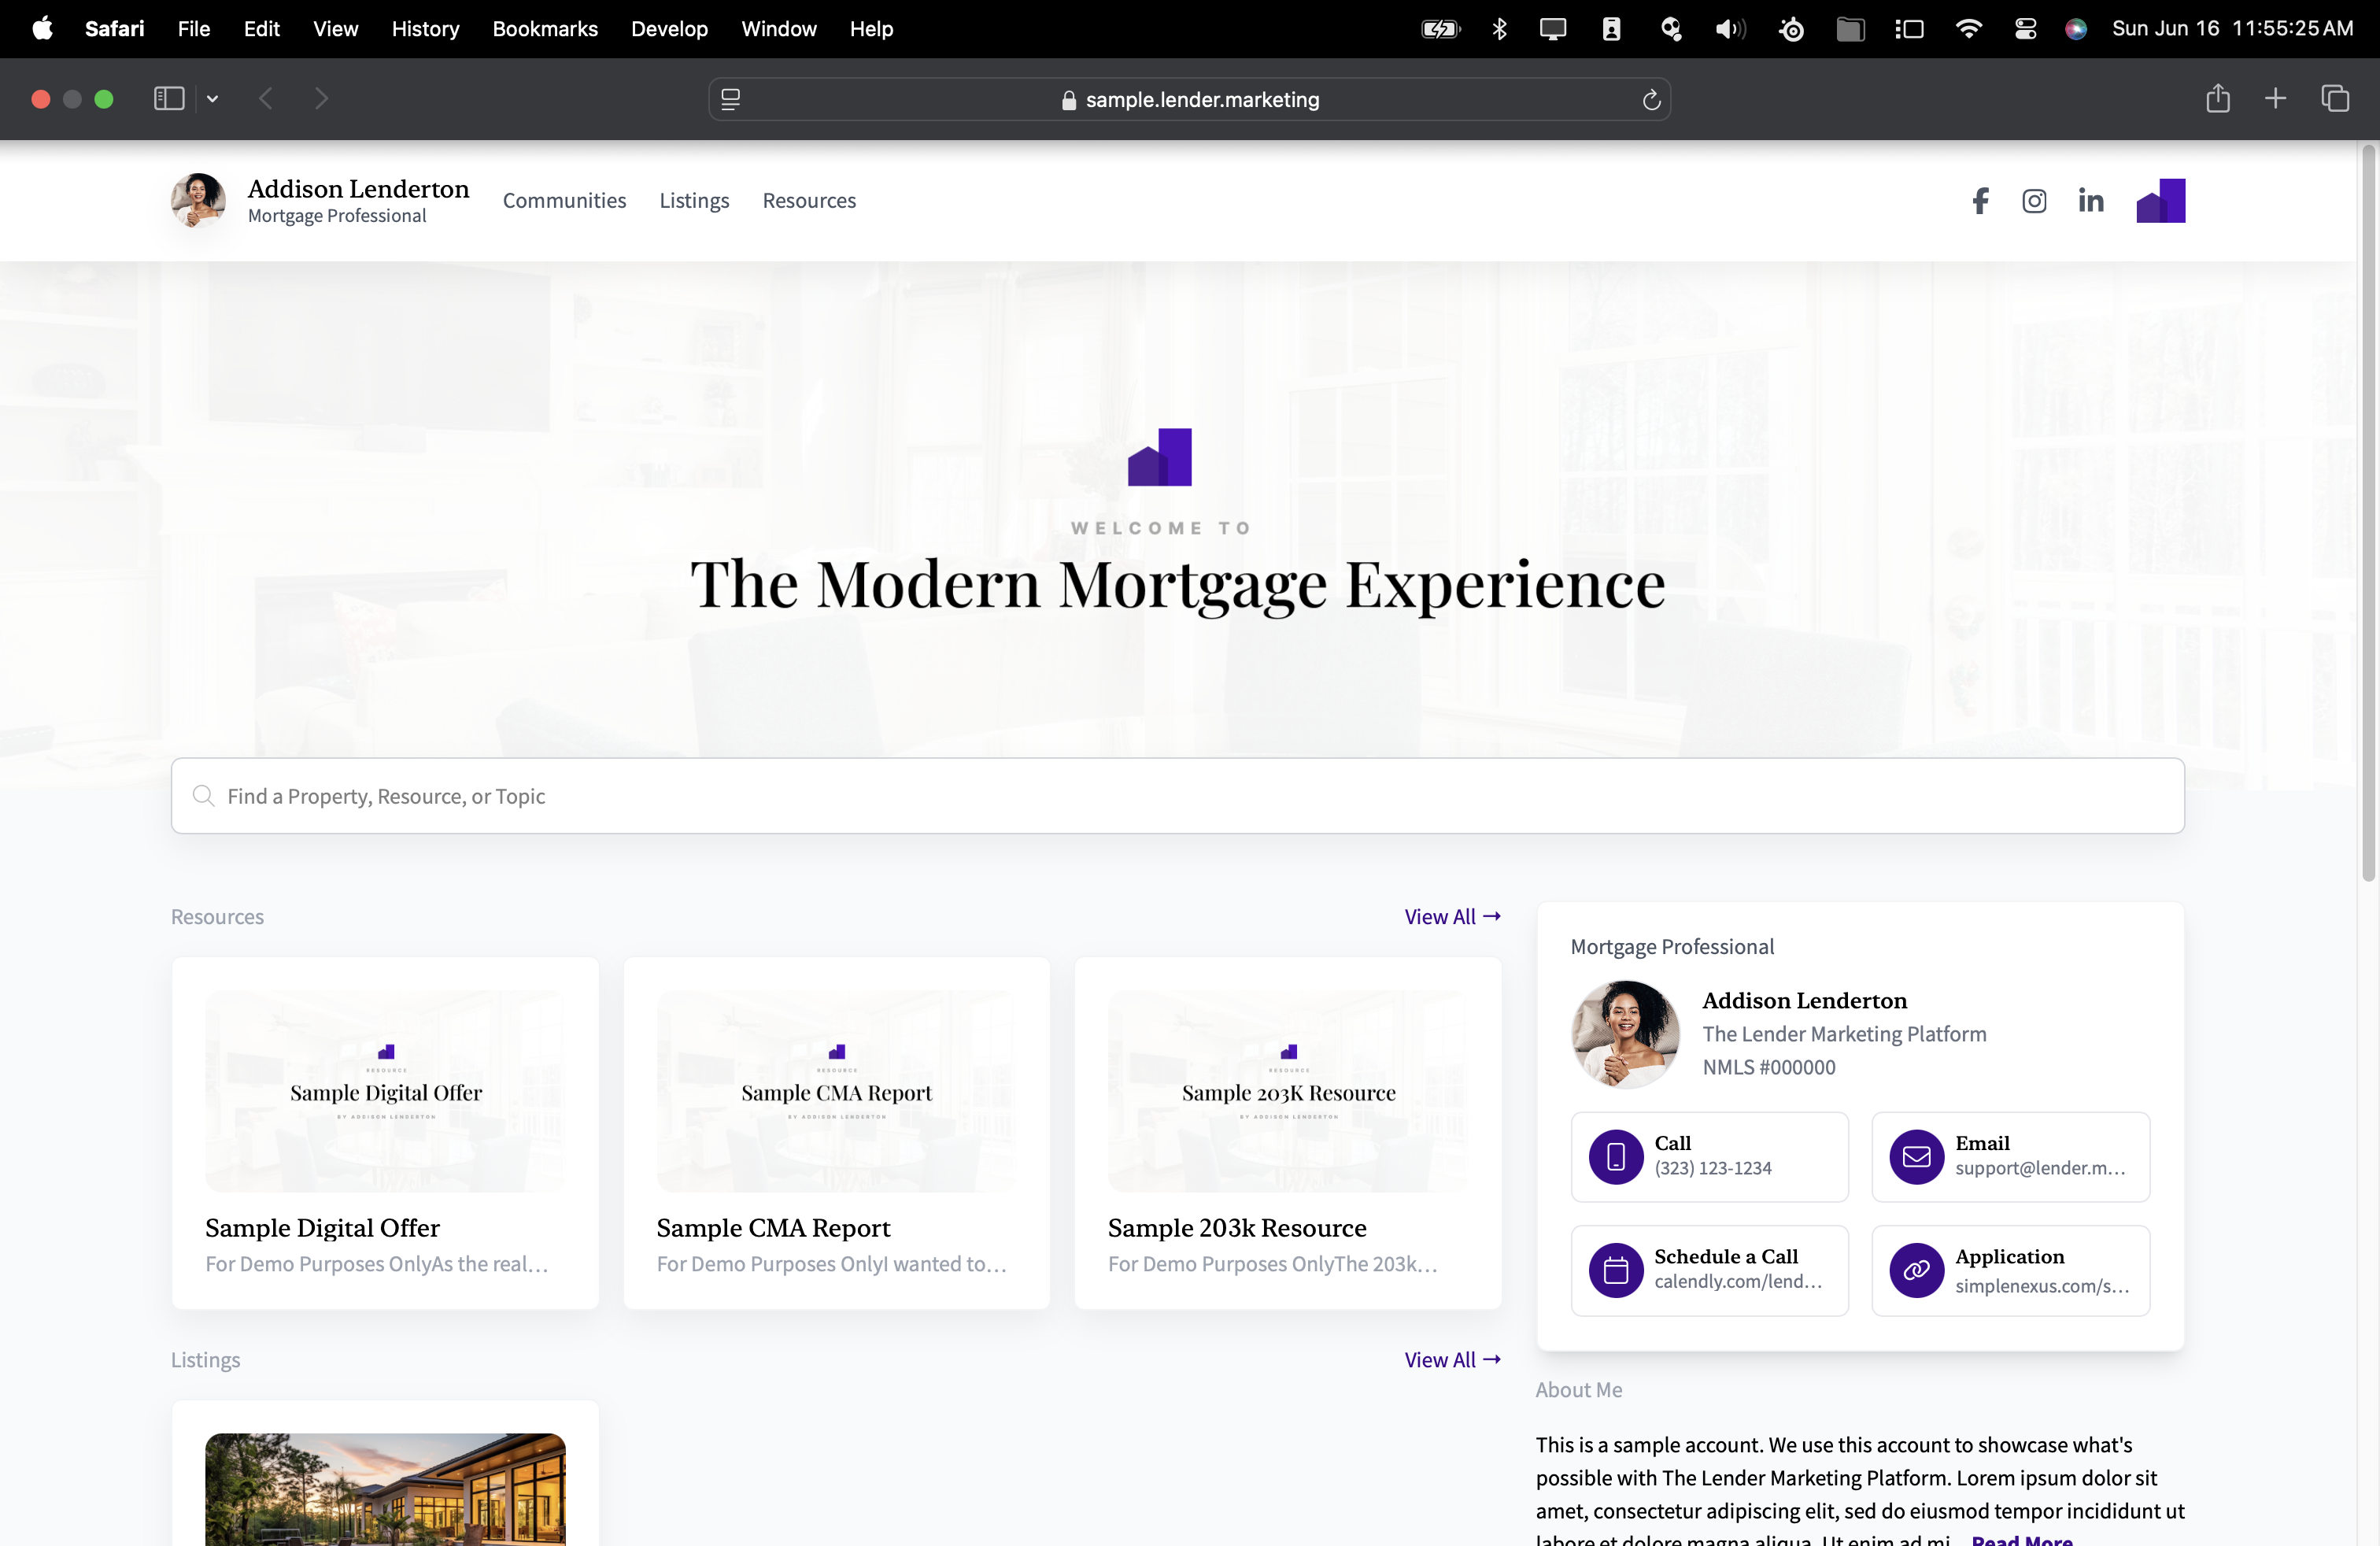Click the Schedule a Call calendar icon
Screen dimensions: 2380x1546
point(1615,1270)
